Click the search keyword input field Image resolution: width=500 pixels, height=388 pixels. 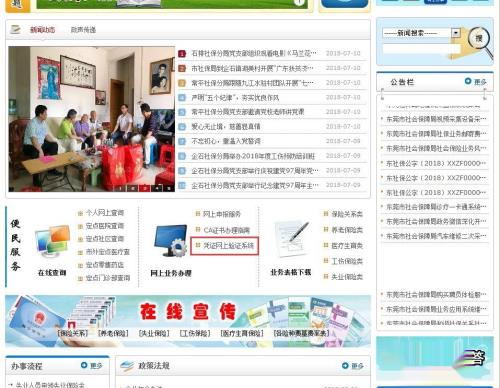(421, 49)
